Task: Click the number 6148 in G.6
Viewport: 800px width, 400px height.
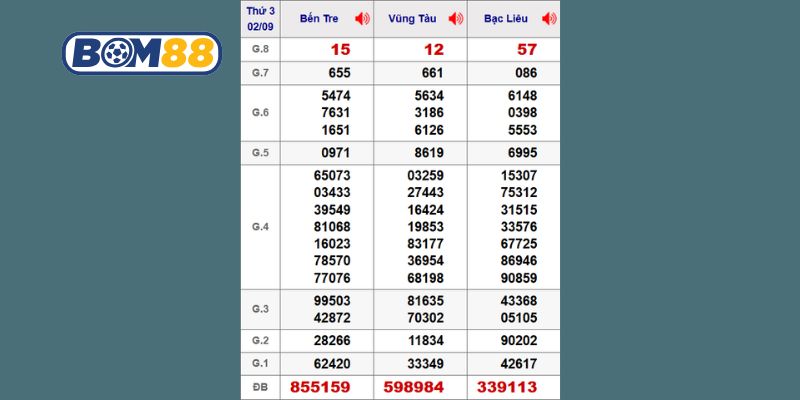Action: point(522,96)
